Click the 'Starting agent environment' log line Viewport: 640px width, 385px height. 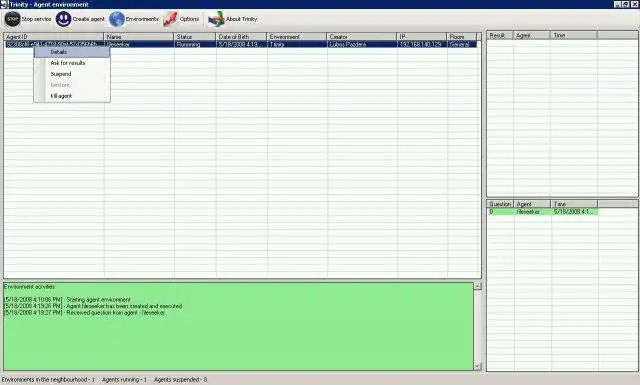[x=67, y=299]
